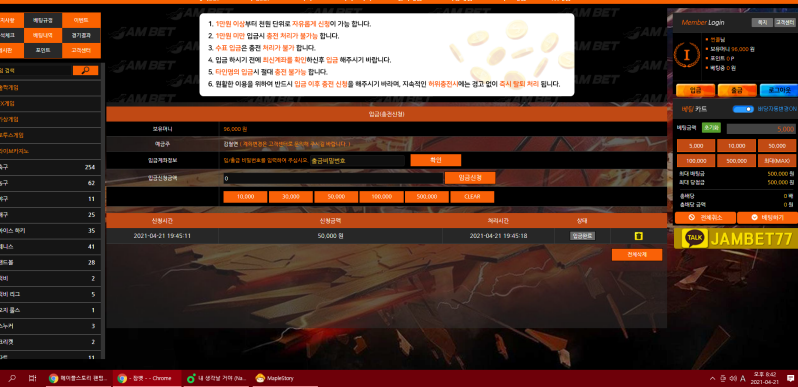Screen dimensions: 798x387
Task: Click the 입금신청 deposit request button
Action: pos(470,178)
